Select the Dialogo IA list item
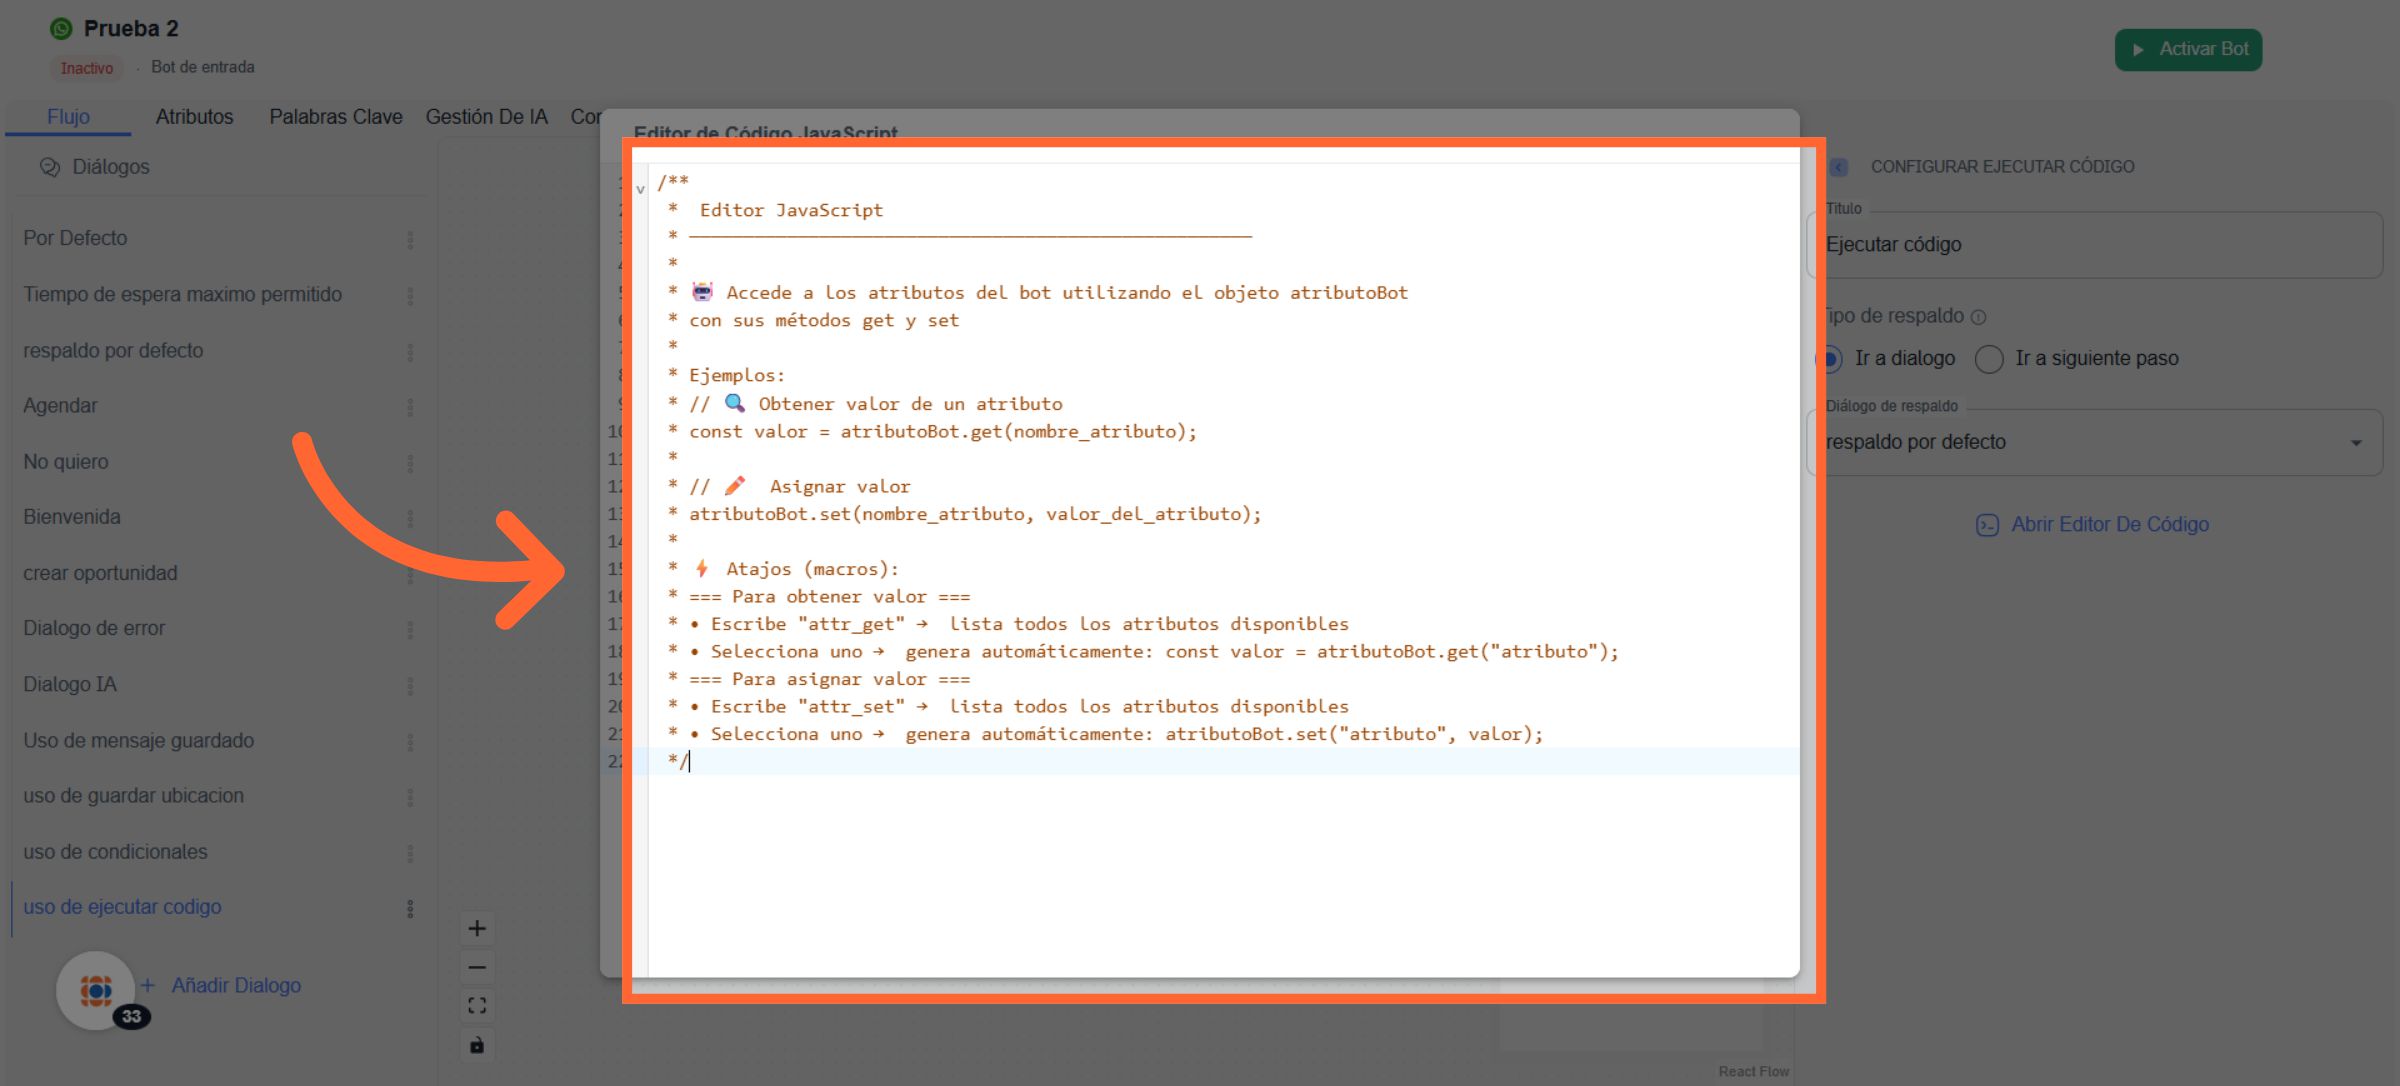Image resolution: width=2400 pixels, height=1086 pixels. point(70,684)
